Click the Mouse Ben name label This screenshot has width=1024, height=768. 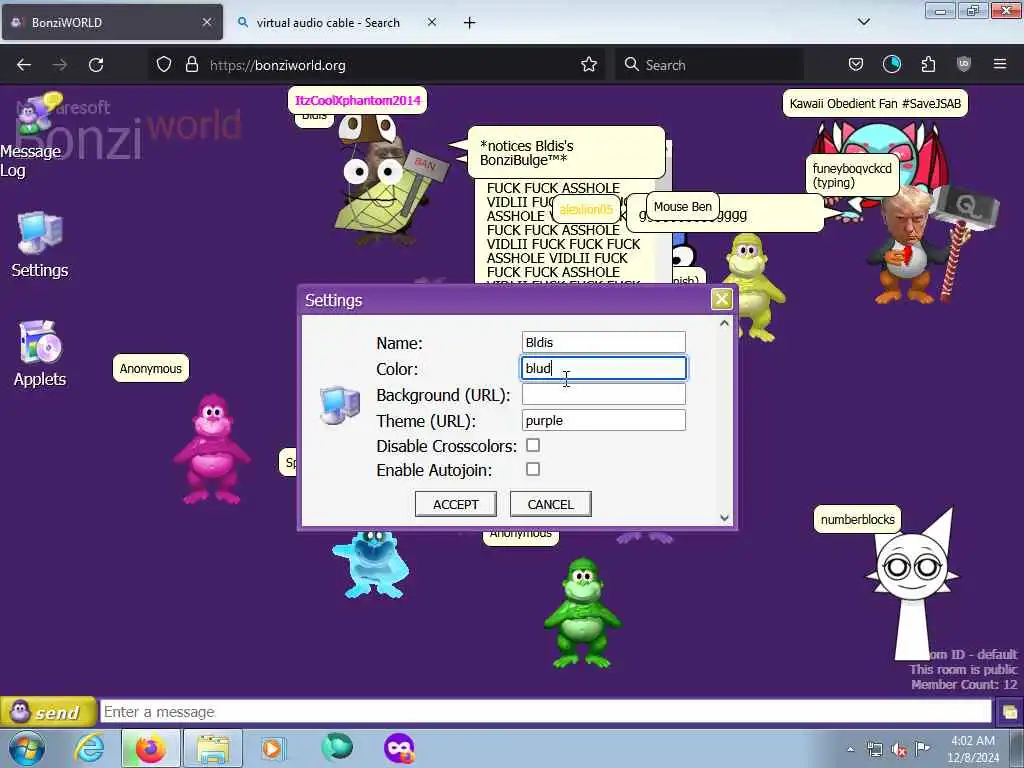coord(682,206)
